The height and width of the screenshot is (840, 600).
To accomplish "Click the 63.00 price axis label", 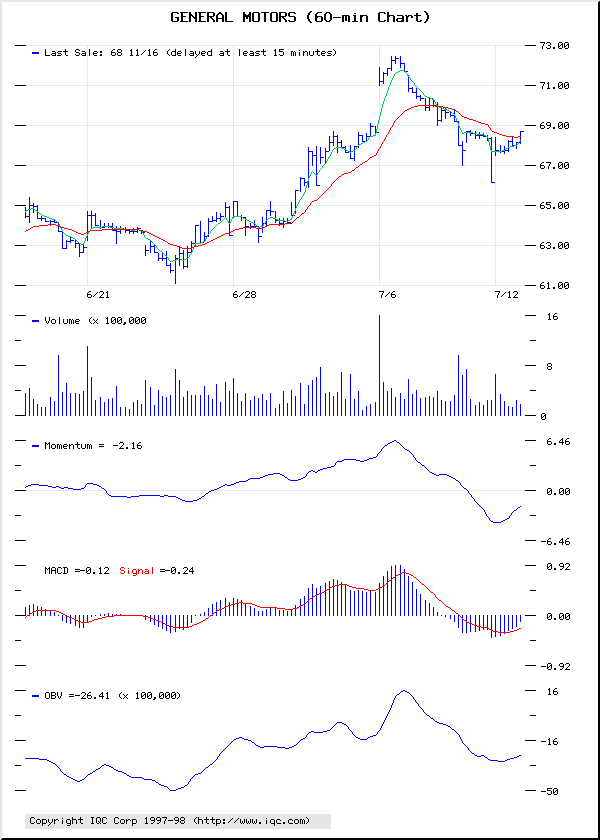I will (554, 246).
